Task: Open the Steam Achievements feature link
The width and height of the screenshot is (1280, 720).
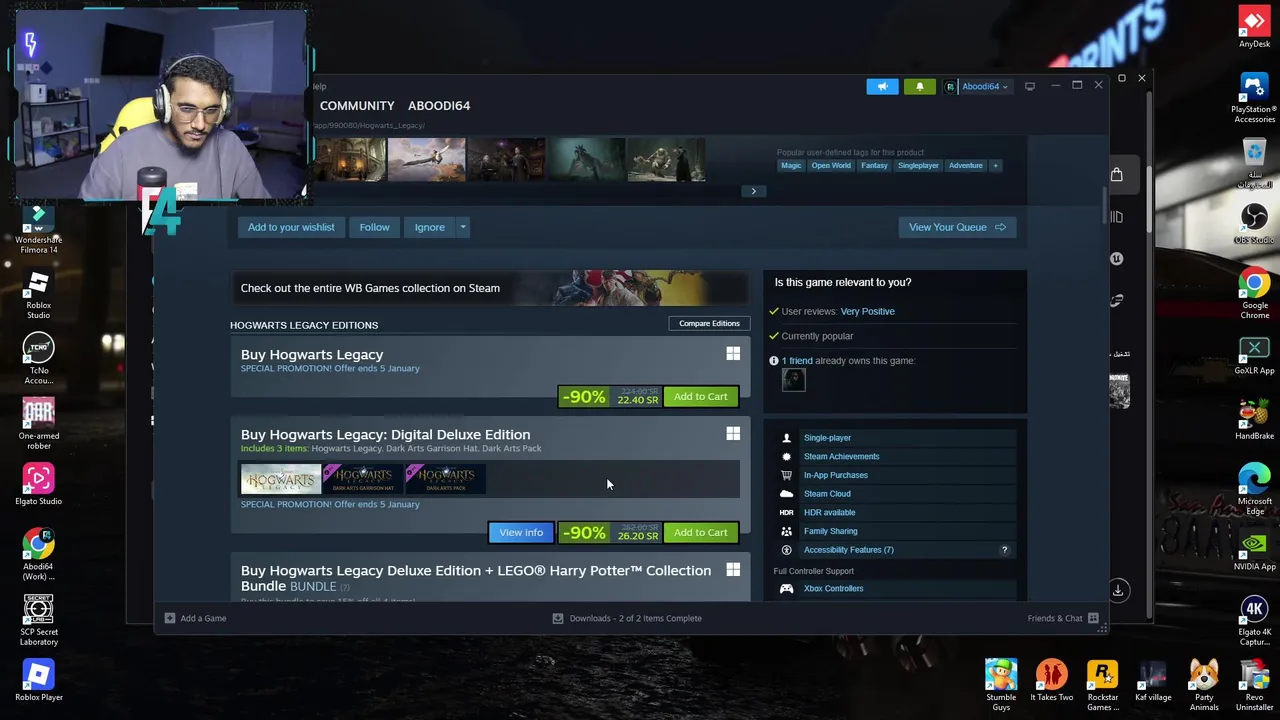Action: click(841, 457)
